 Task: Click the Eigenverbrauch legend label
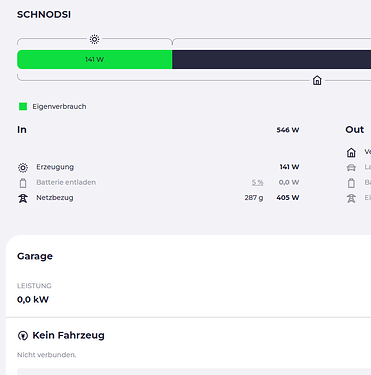(59, 106)
